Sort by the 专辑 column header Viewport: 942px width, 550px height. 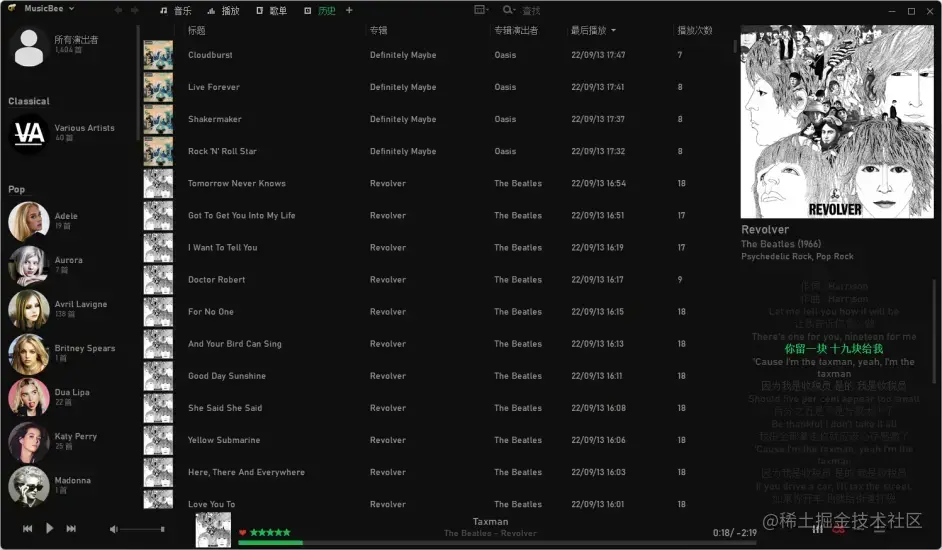click(378, 30)
